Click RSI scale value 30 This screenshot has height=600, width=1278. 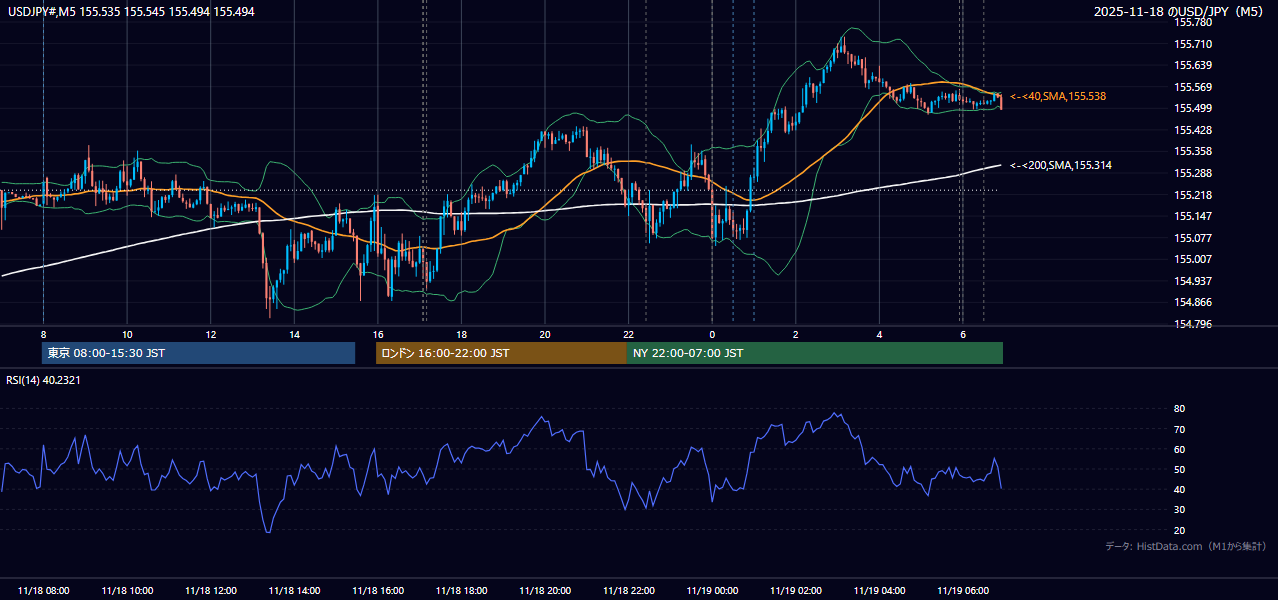[x=1180, y=510]
